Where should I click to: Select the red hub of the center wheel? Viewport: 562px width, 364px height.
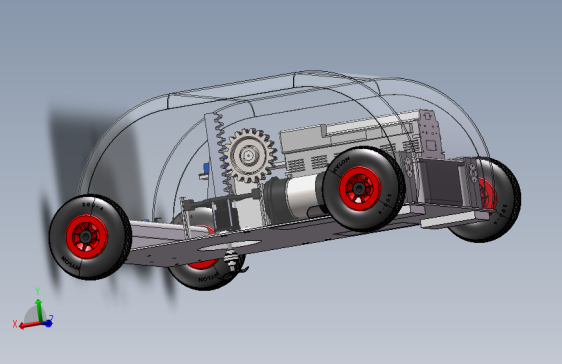[360, 188]
